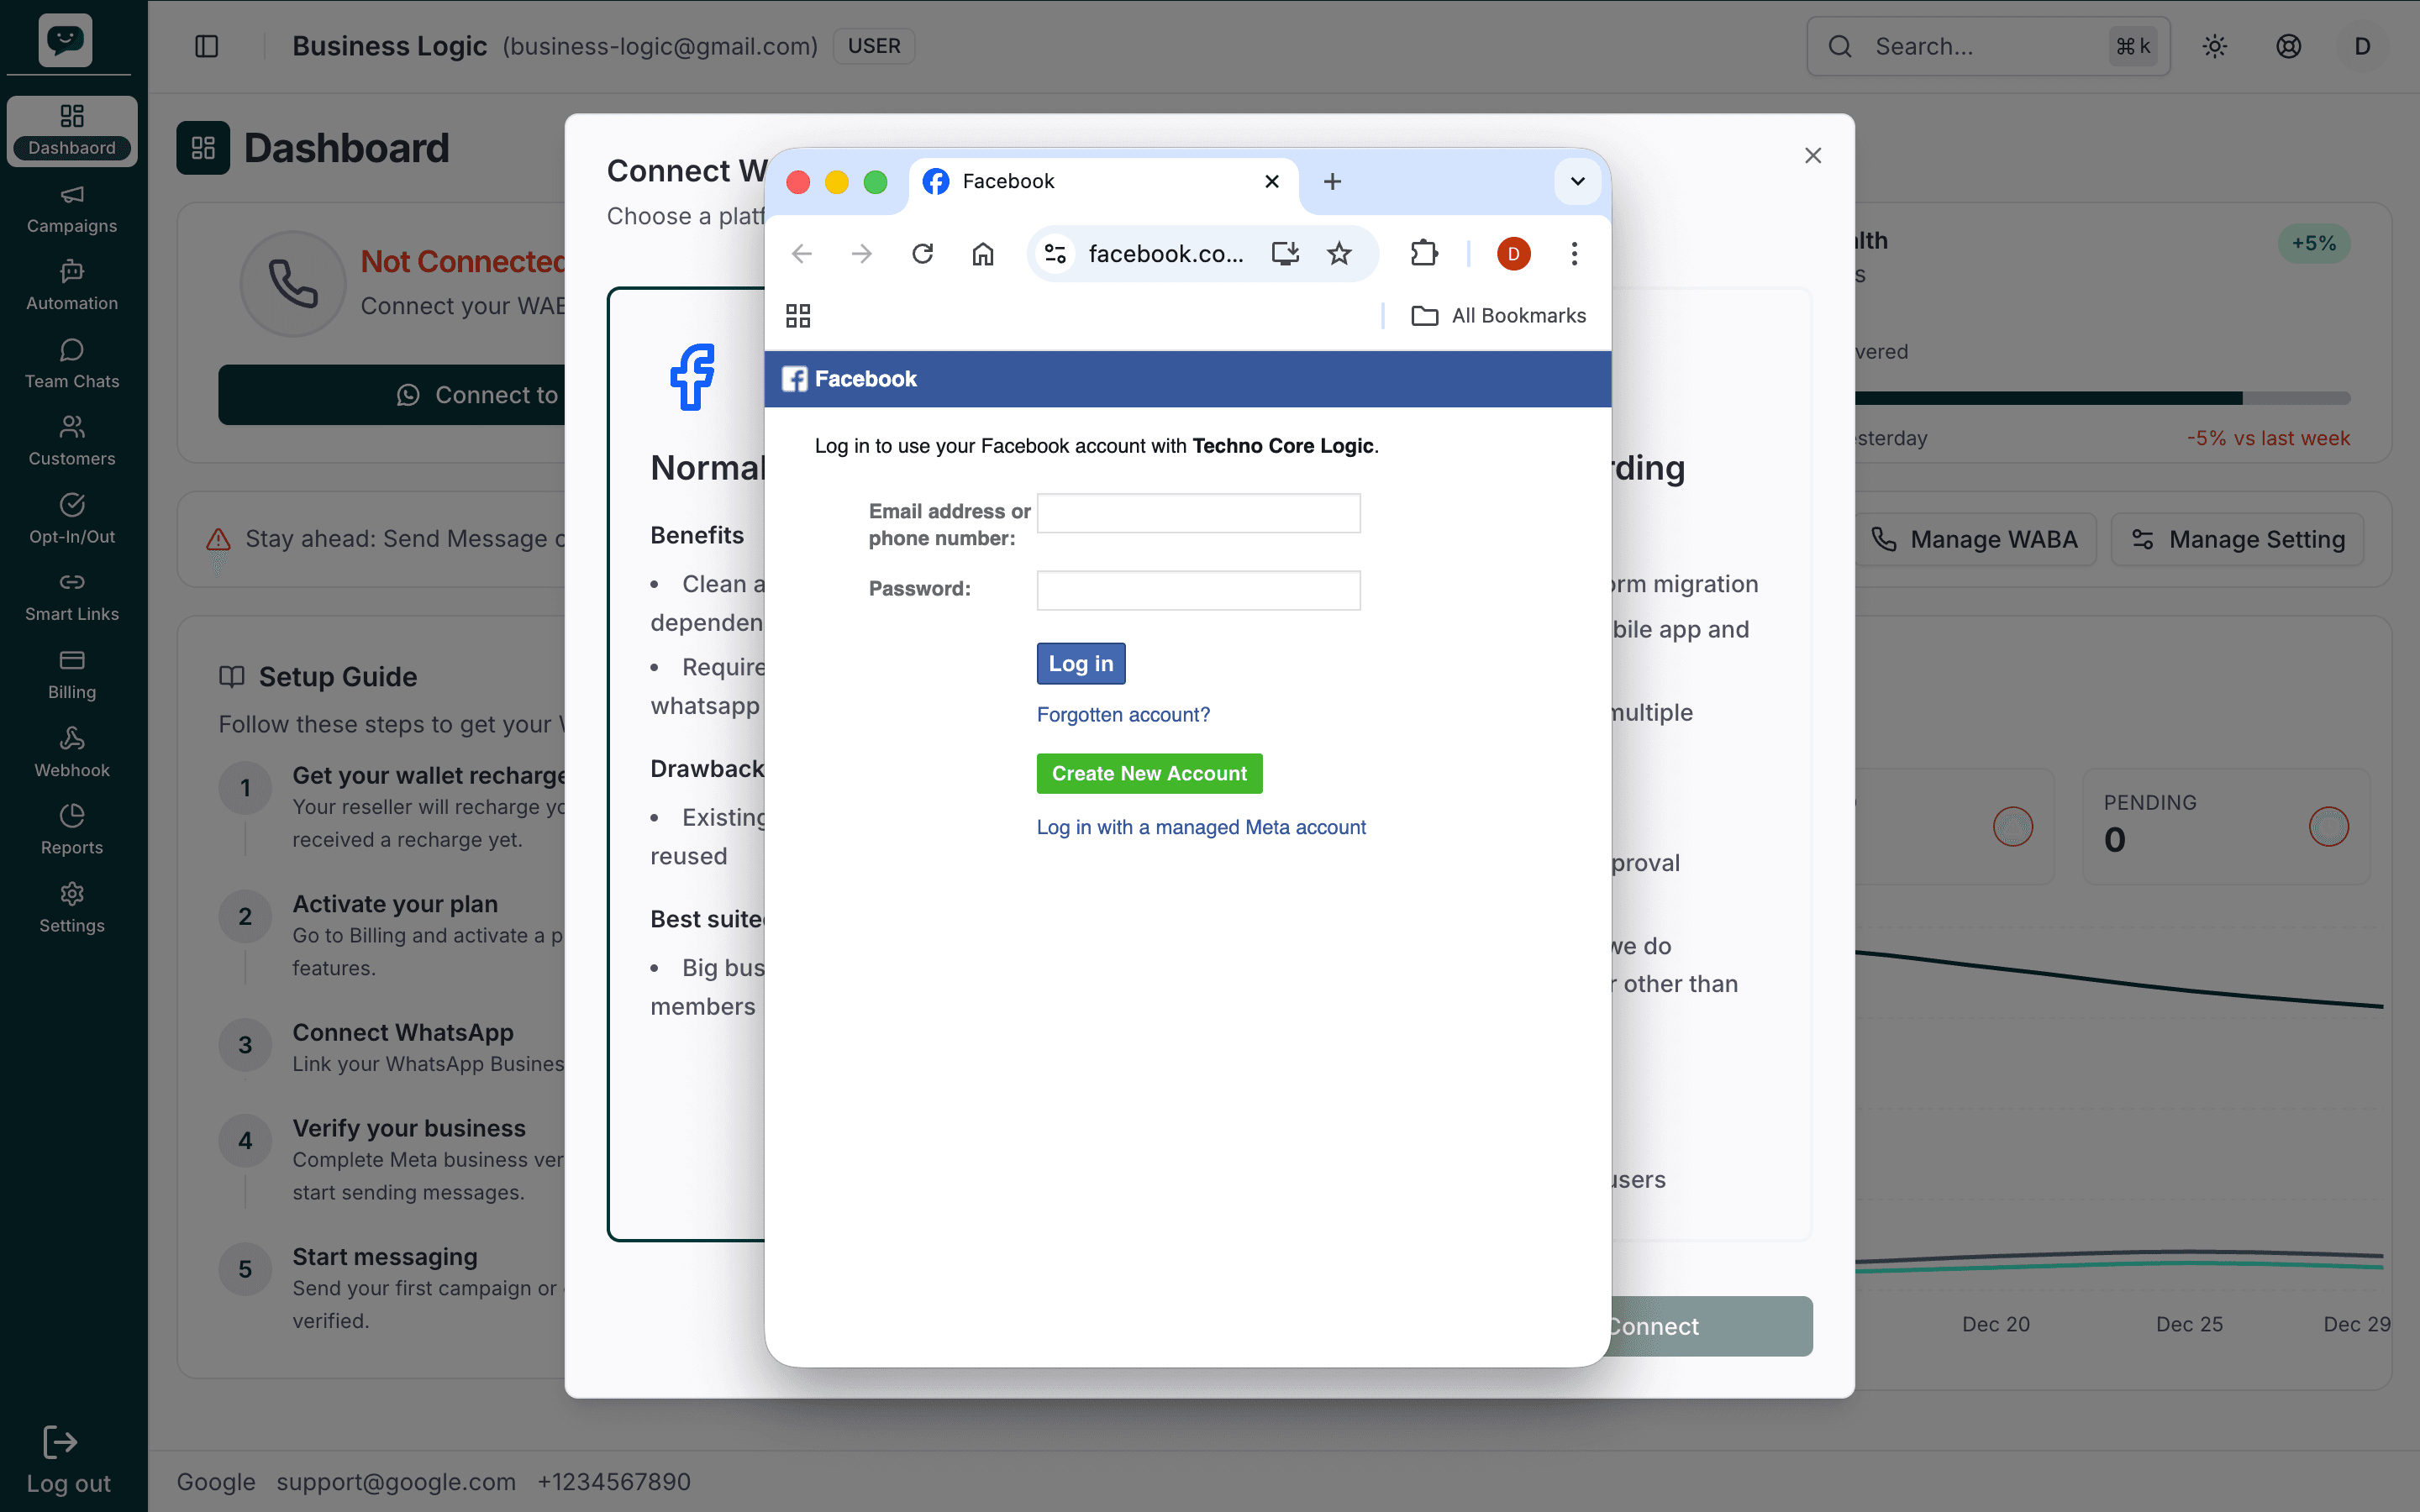This screenshot has width=2420, height=1512.
Task: Select Dashboard in the sidebar
Action: 72,131
